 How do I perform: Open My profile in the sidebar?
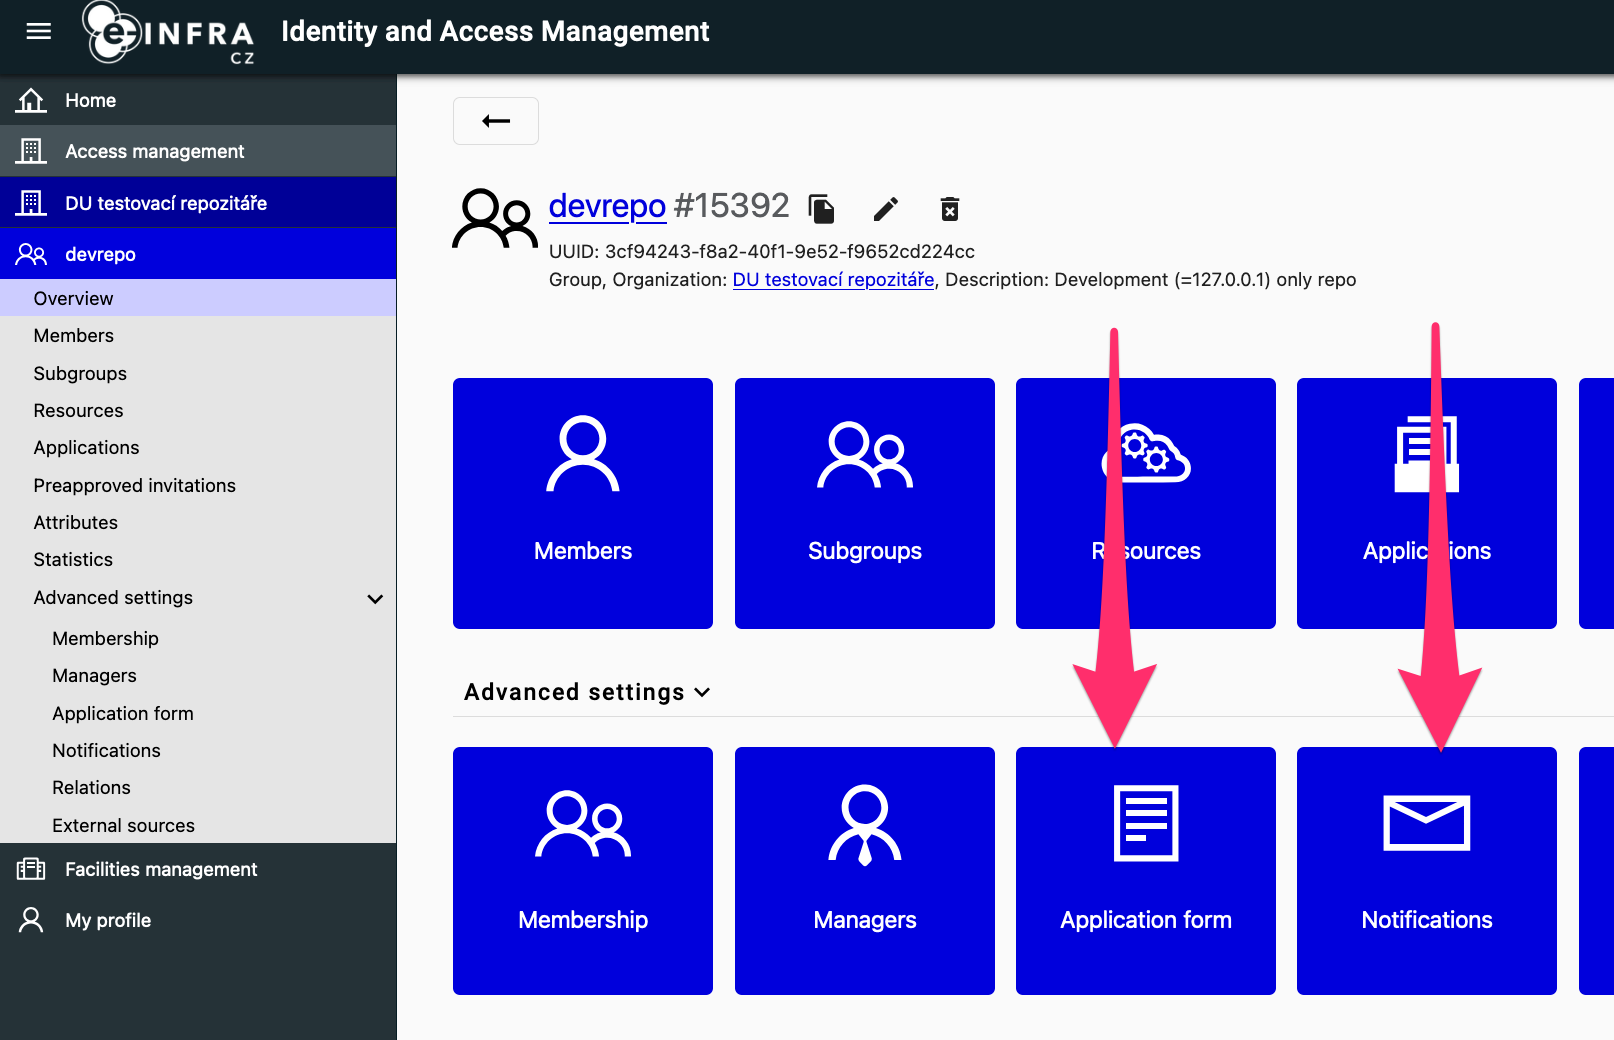click(x=108, y=920)
